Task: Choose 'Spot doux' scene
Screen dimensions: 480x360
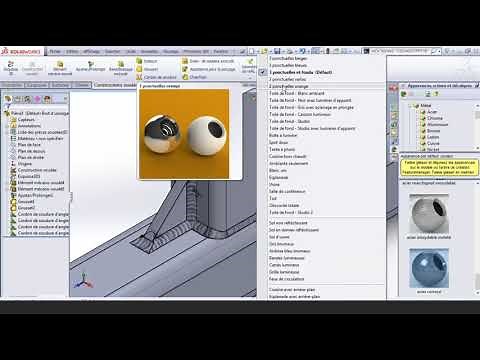Action: tap(278, 142)
